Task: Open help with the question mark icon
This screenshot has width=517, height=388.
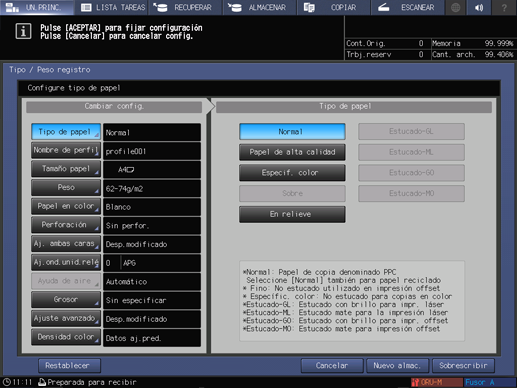Action: pyautogui.click(x=504, y=7)
